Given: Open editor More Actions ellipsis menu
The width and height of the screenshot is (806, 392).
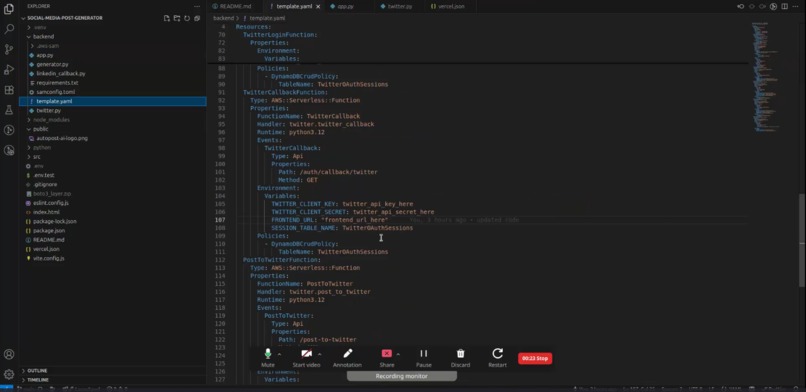Looking at the screenshot, I should tap(795, 6).
